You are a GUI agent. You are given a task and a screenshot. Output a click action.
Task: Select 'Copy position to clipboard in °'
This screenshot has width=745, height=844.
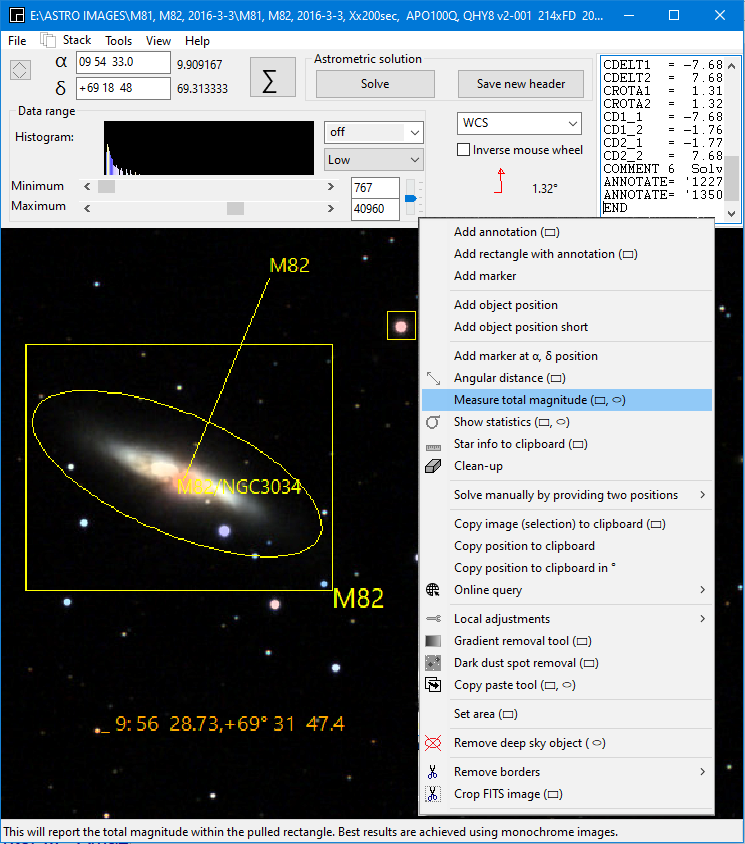(x=567, y=568)
